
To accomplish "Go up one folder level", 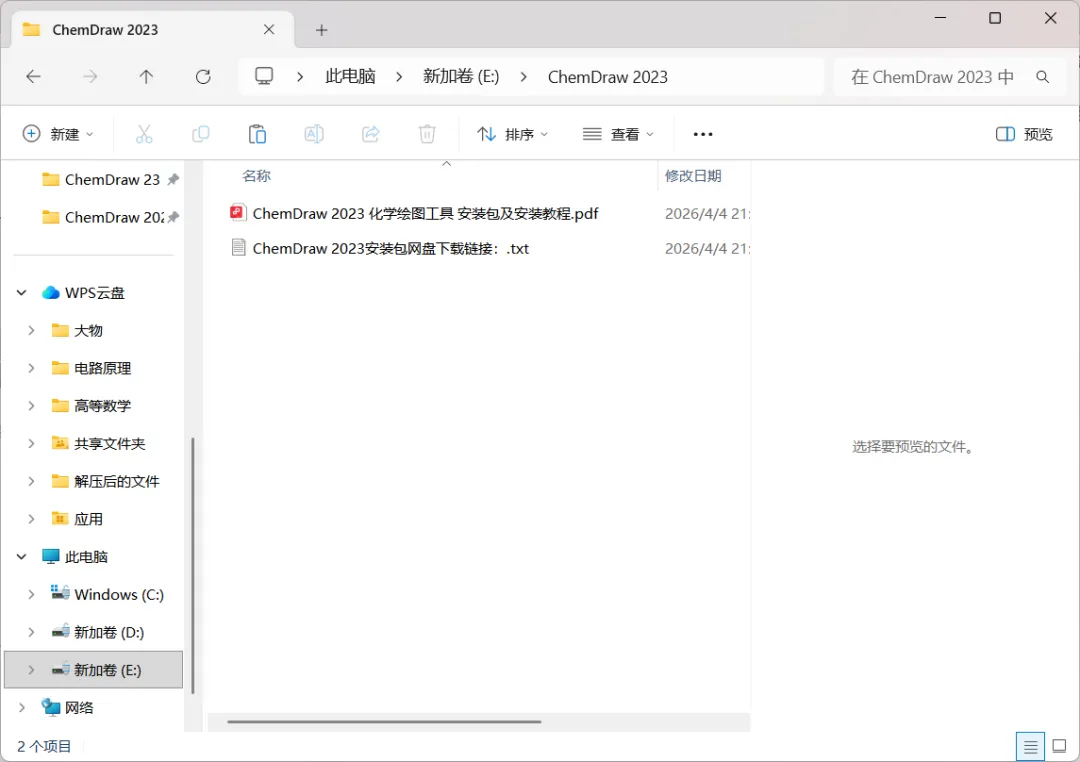I will click(x=146, y=76).
